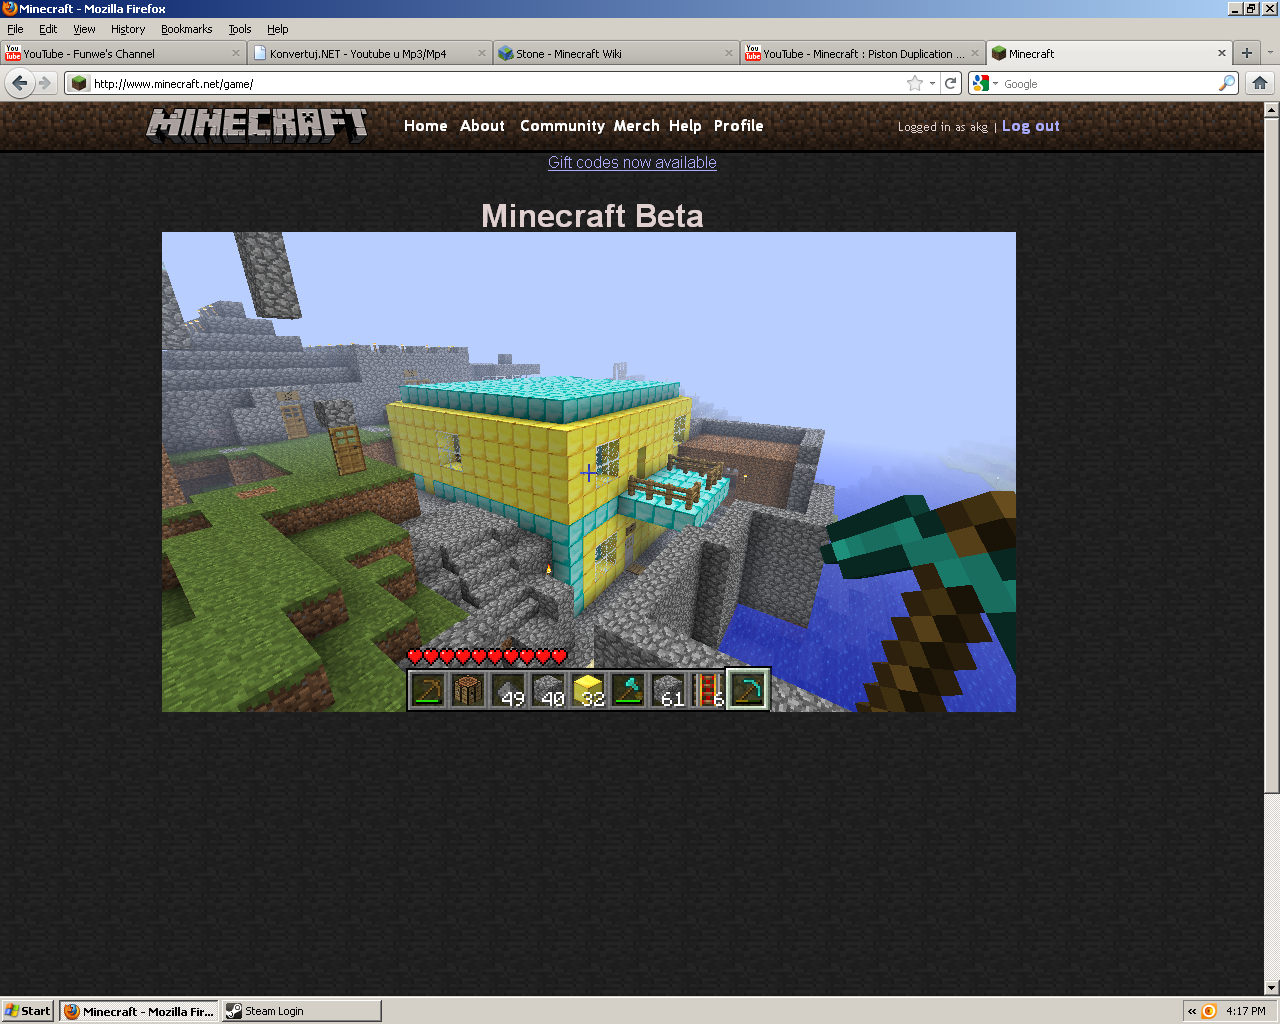Click the browser Forward arrow
This screenshot has height=1024, width=1280.
pos(45,83)
